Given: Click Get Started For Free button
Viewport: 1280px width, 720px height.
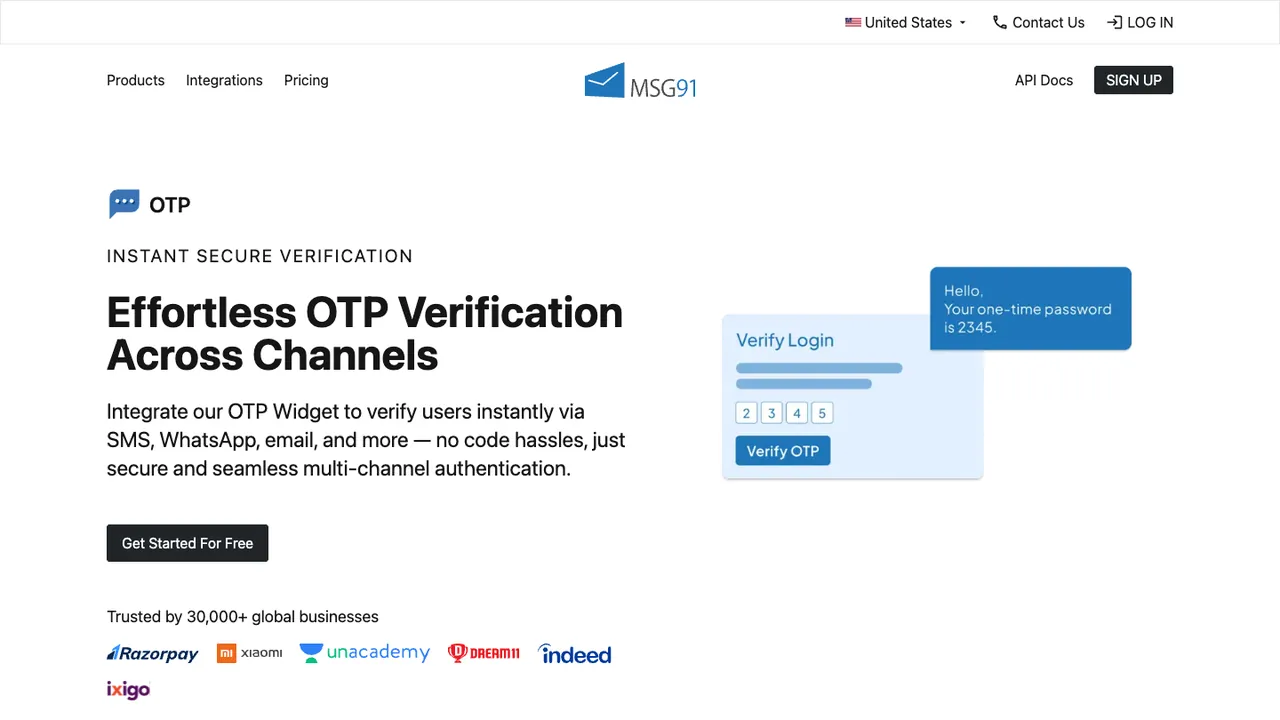Looking at the screenshot, I should point(188,543).
